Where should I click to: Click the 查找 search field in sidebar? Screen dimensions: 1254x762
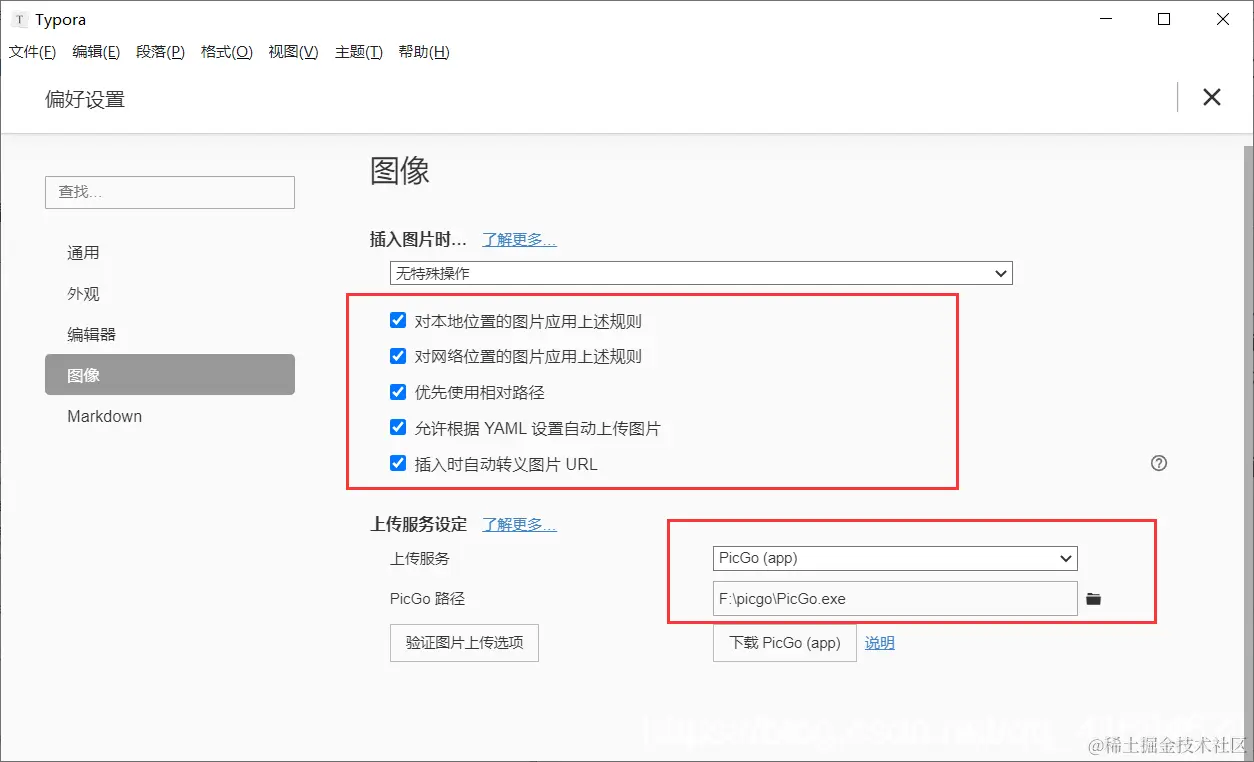[169, 192]
